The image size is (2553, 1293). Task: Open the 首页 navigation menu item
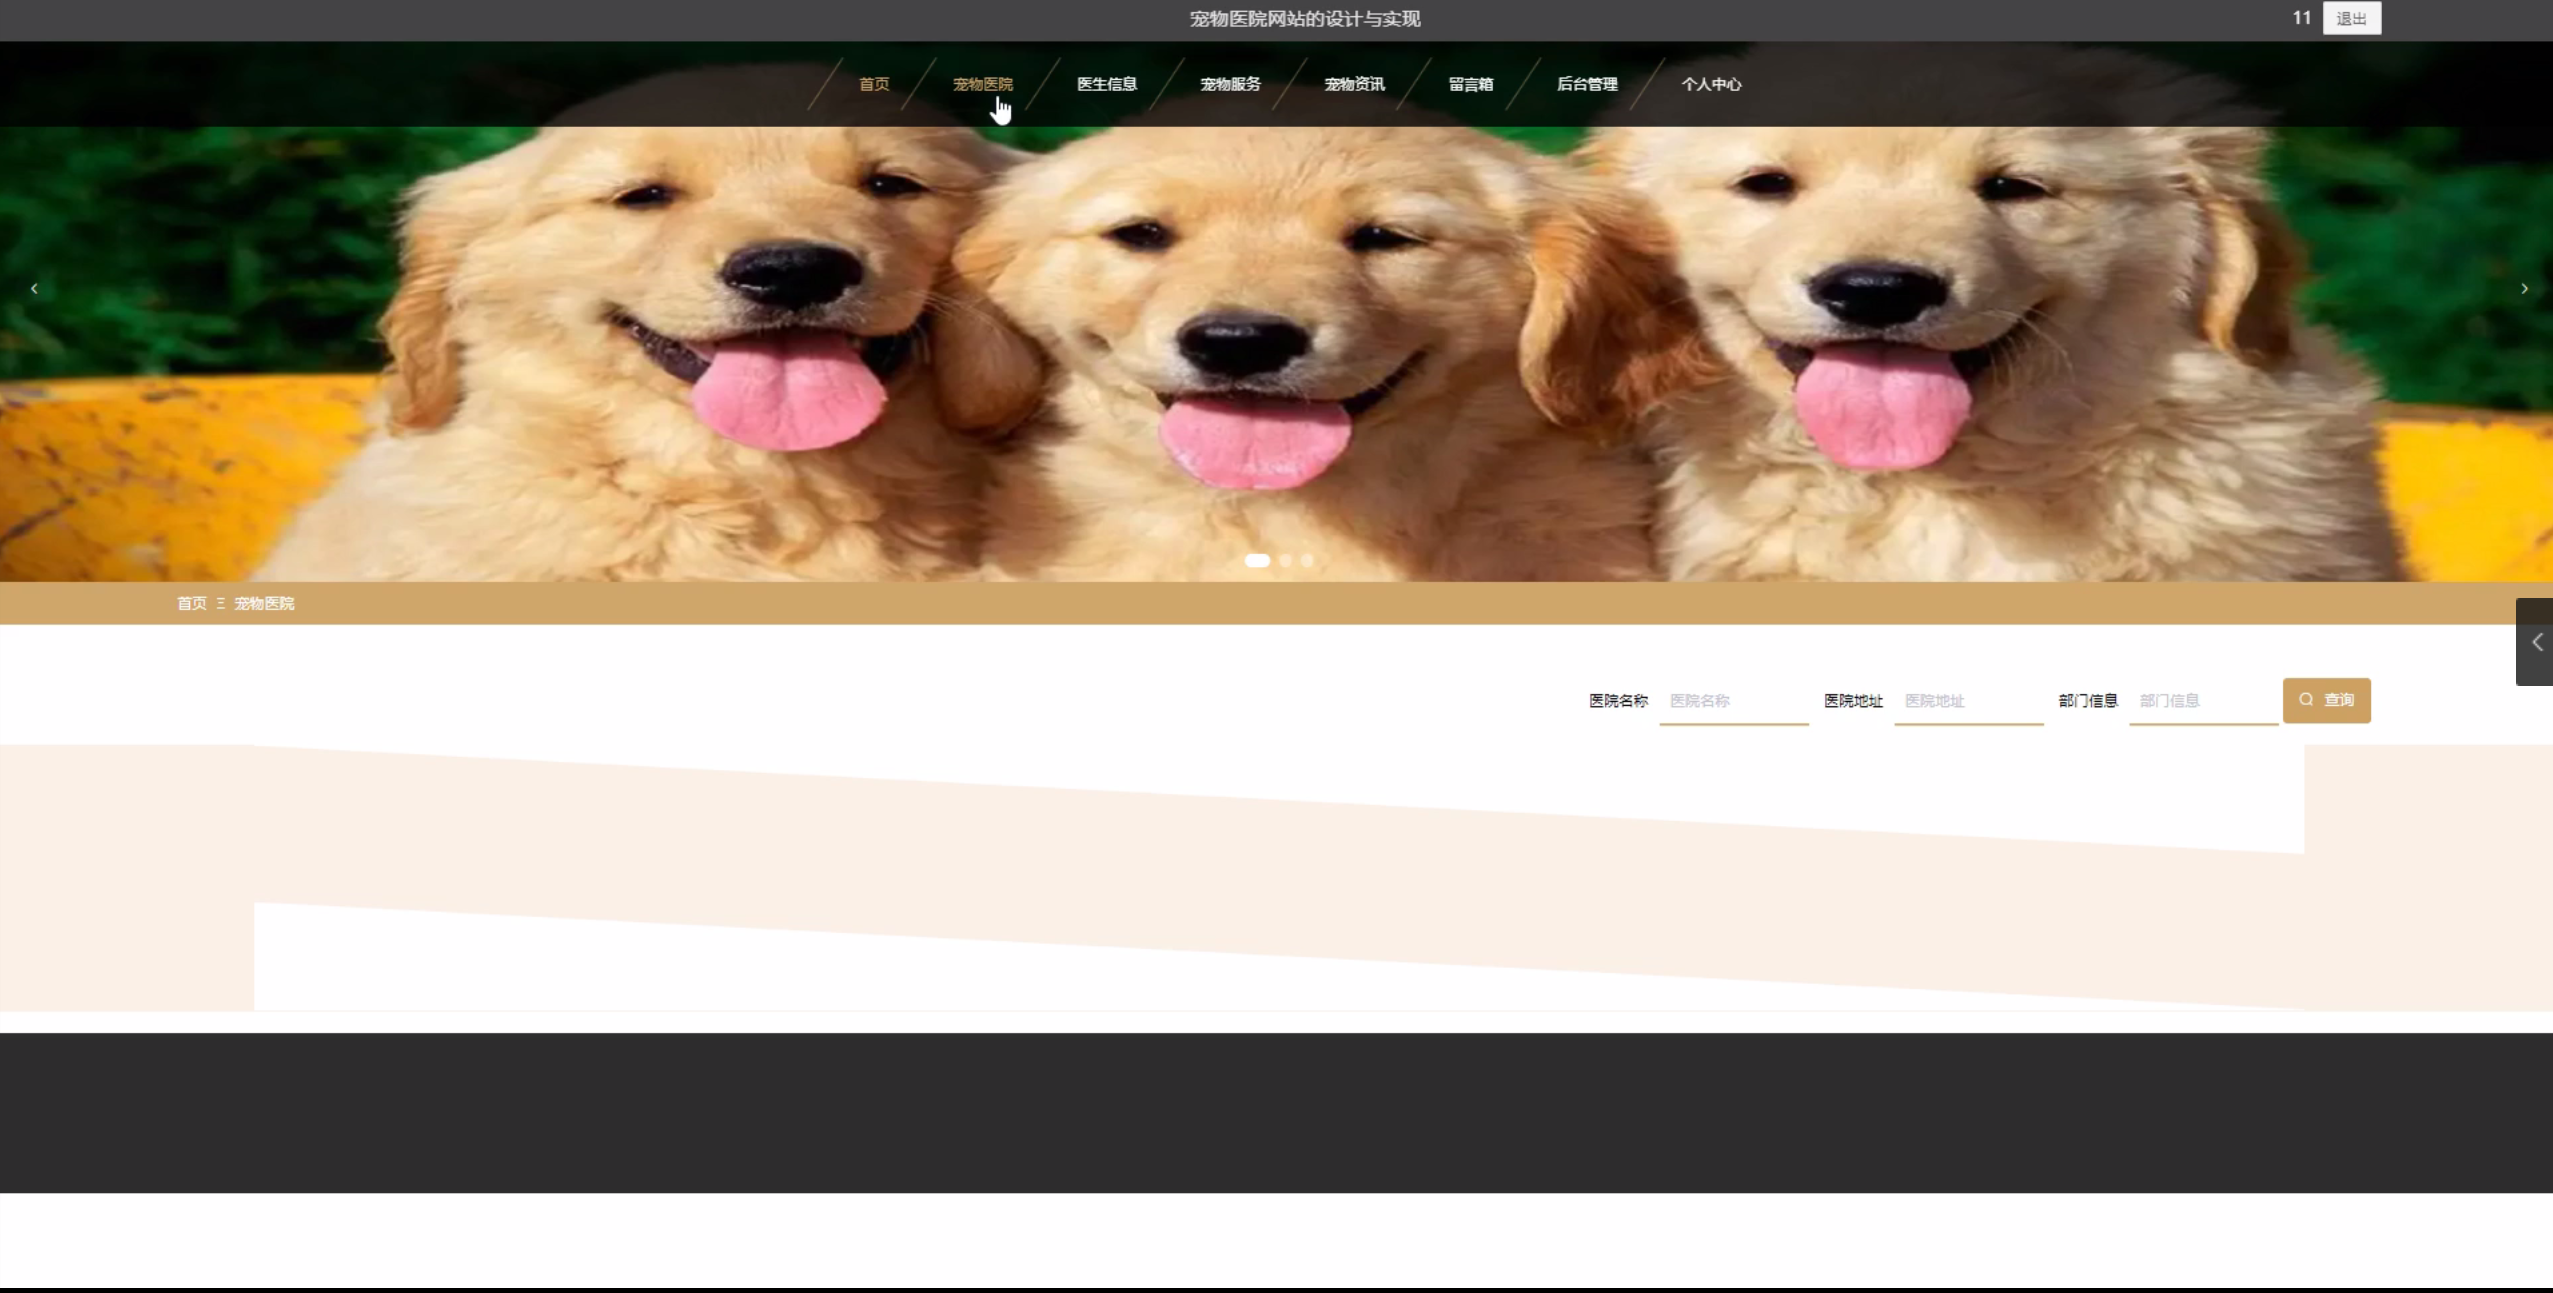[x=874, y=84]
